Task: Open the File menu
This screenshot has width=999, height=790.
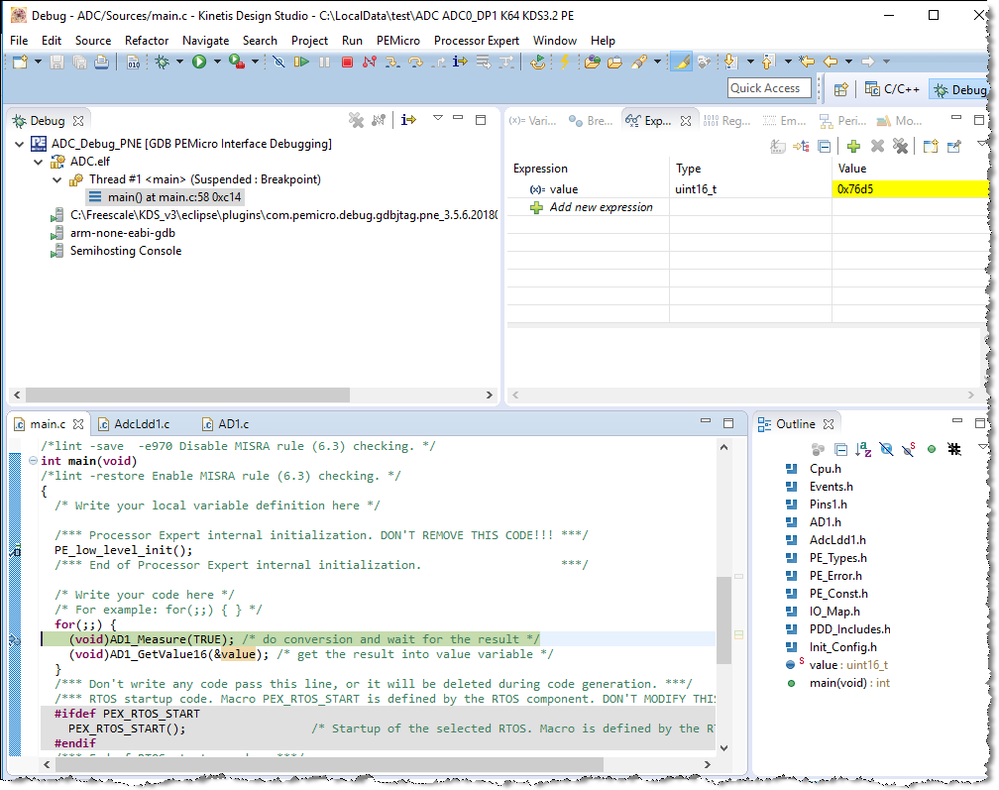Action: pos(19,41)
